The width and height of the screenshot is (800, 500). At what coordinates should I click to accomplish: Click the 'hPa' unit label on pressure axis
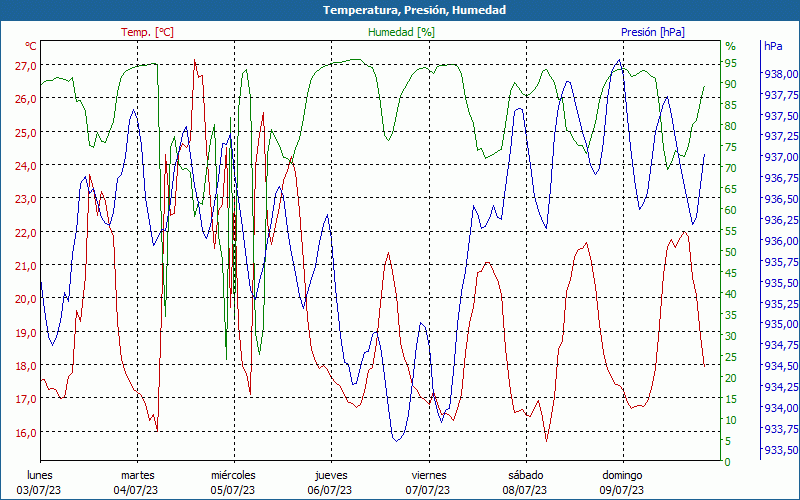point(773,46)
